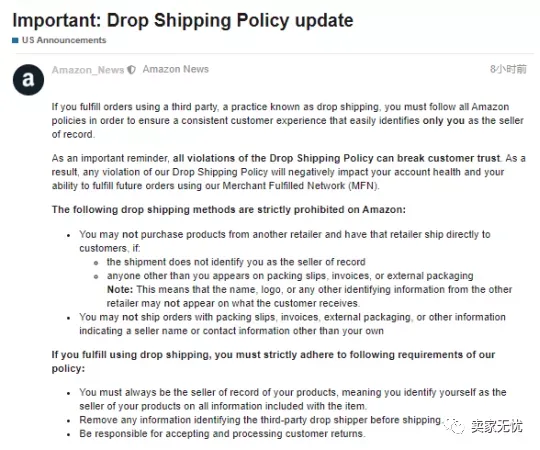
Task: Click the 'Remove any information identifying' bullet
Action: pos(260,420)
